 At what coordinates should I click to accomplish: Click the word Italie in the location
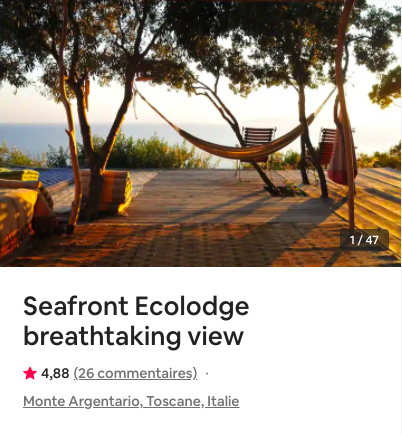223,401
